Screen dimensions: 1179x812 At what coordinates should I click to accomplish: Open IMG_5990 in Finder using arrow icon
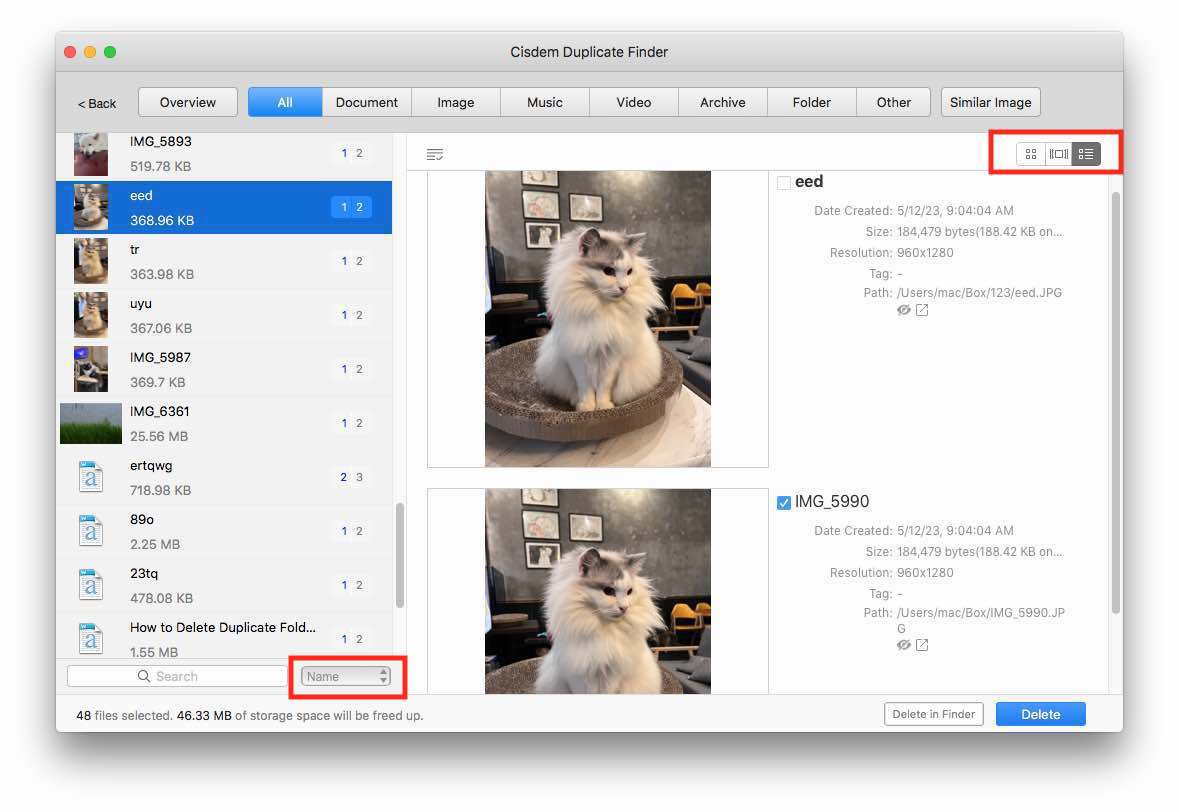(x=921, y=645)
